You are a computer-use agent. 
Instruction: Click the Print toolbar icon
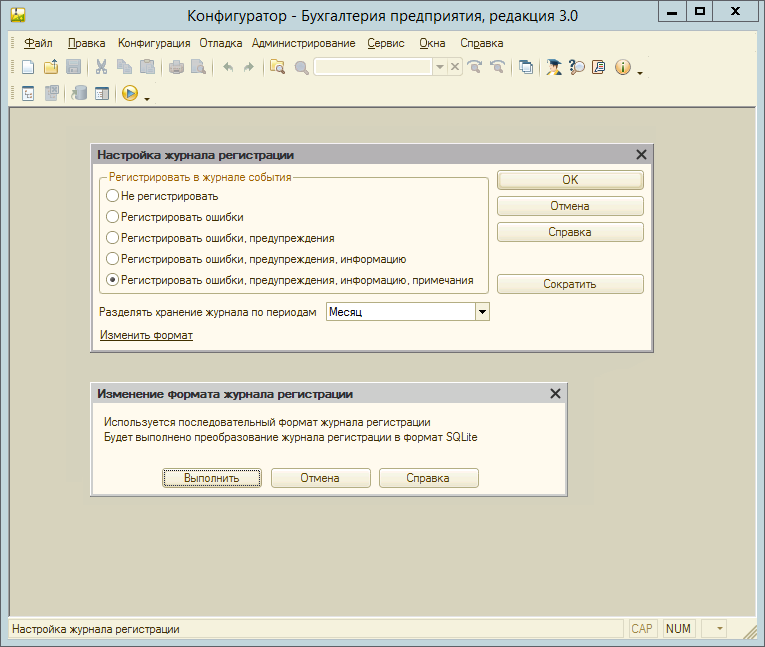point(176,67)
